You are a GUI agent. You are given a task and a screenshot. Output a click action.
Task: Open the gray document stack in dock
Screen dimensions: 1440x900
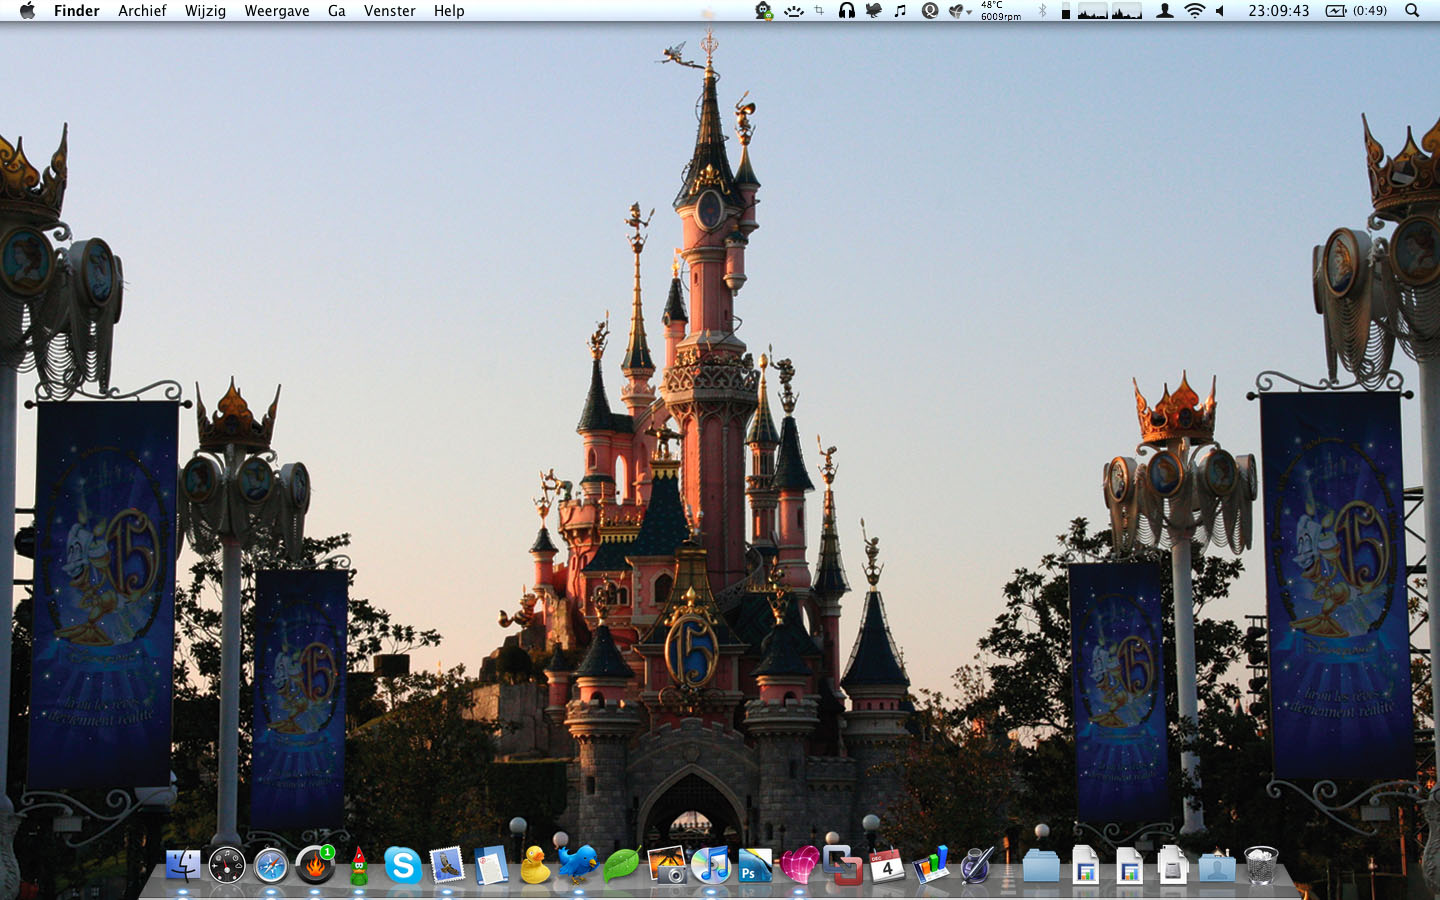click(1173, 866)
